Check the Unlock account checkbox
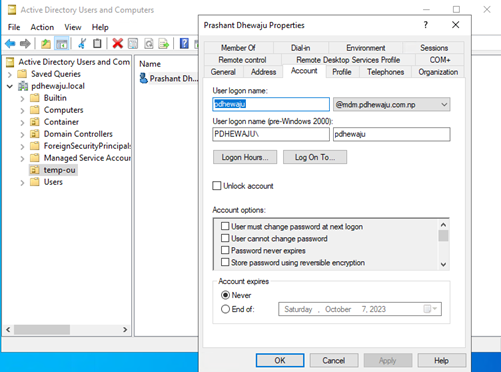This screenshot has width=501, height=372. coord(217,186)
